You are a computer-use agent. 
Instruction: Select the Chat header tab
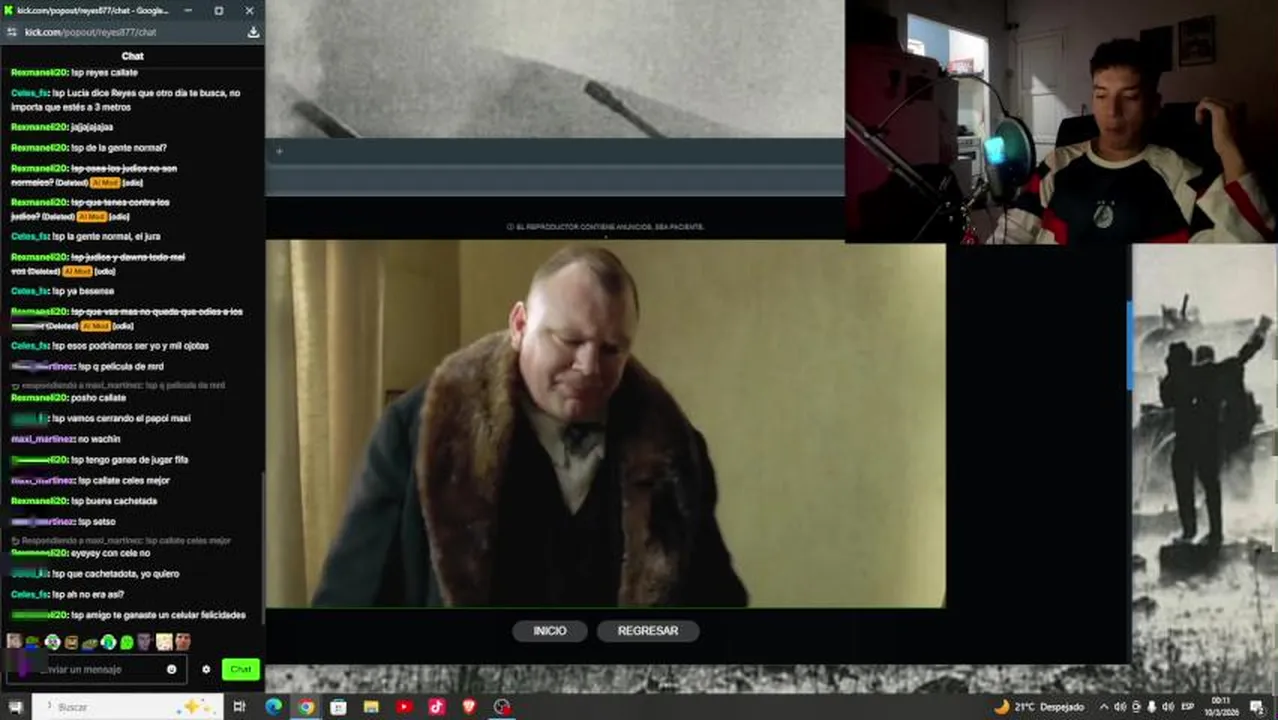(132, 56)
